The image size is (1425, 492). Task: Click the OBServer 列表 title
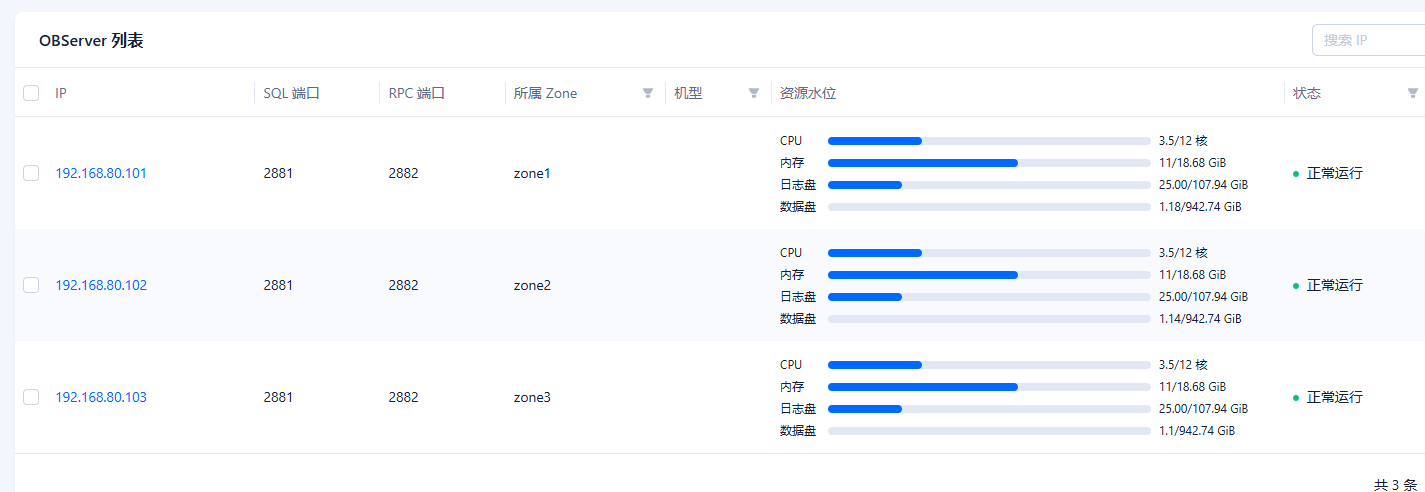coord(91,41)
